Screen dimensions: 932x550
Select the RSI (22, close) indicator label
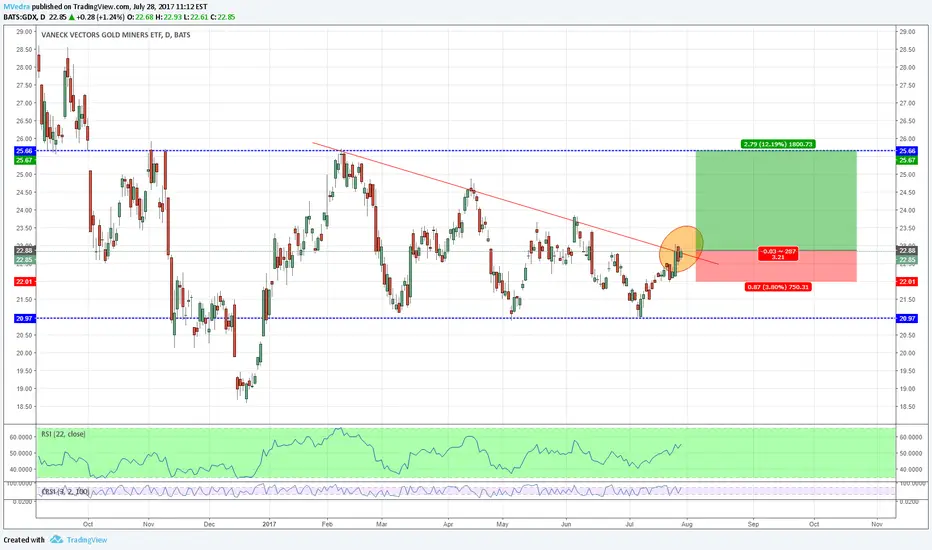[64, 434]
